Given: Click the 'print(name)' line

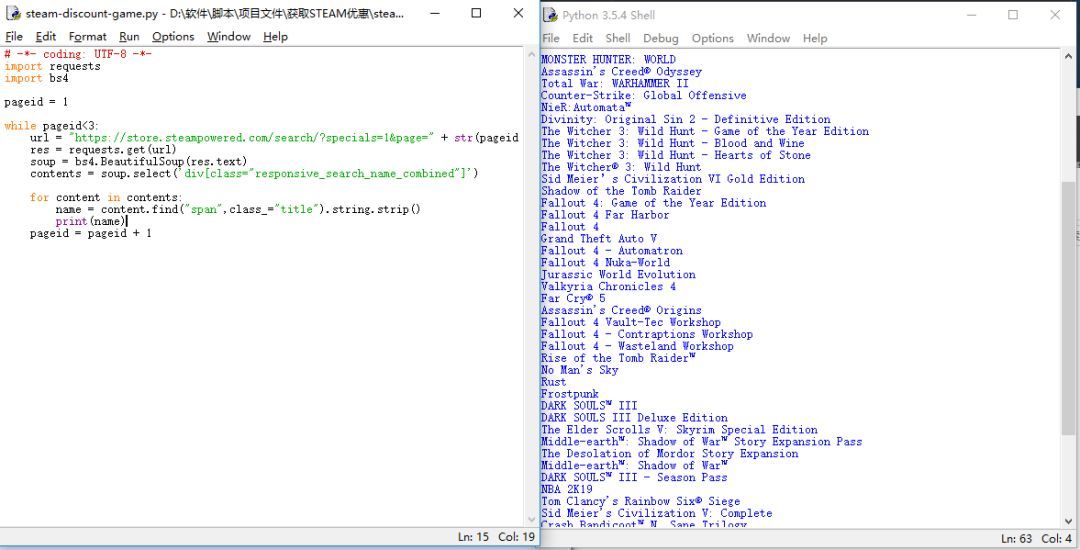Looking at the screenshot, I should pyautogui.click(x=92, y=221).
